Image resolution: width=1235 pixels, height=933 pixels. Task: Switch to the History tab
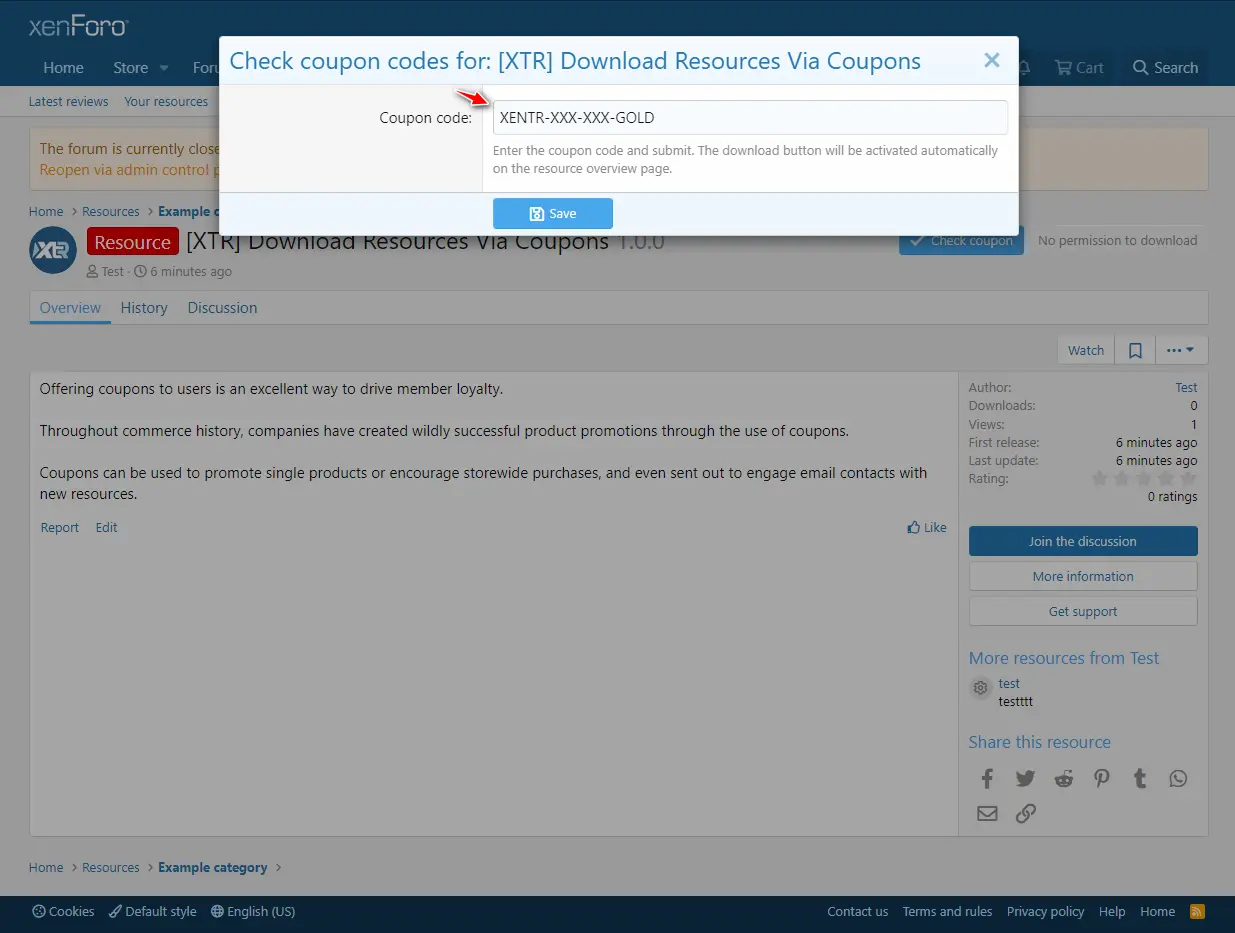(144, 308)
